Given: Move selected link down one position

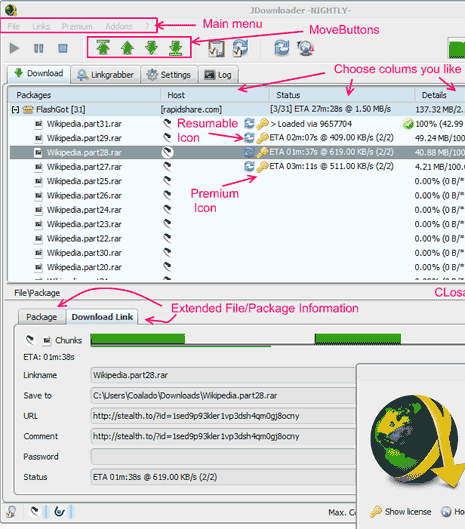Looking at the screenshot, I should pyautogui.click(x=152, y=48).
